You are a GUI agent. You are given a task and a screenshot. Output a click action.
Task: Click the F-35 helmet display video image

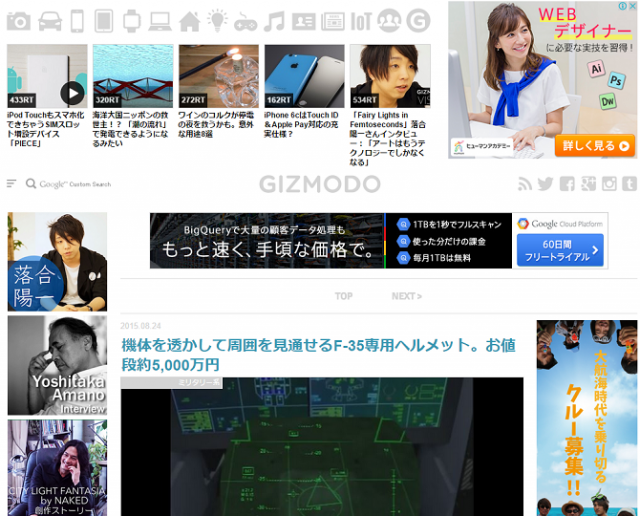pos(322,449)
